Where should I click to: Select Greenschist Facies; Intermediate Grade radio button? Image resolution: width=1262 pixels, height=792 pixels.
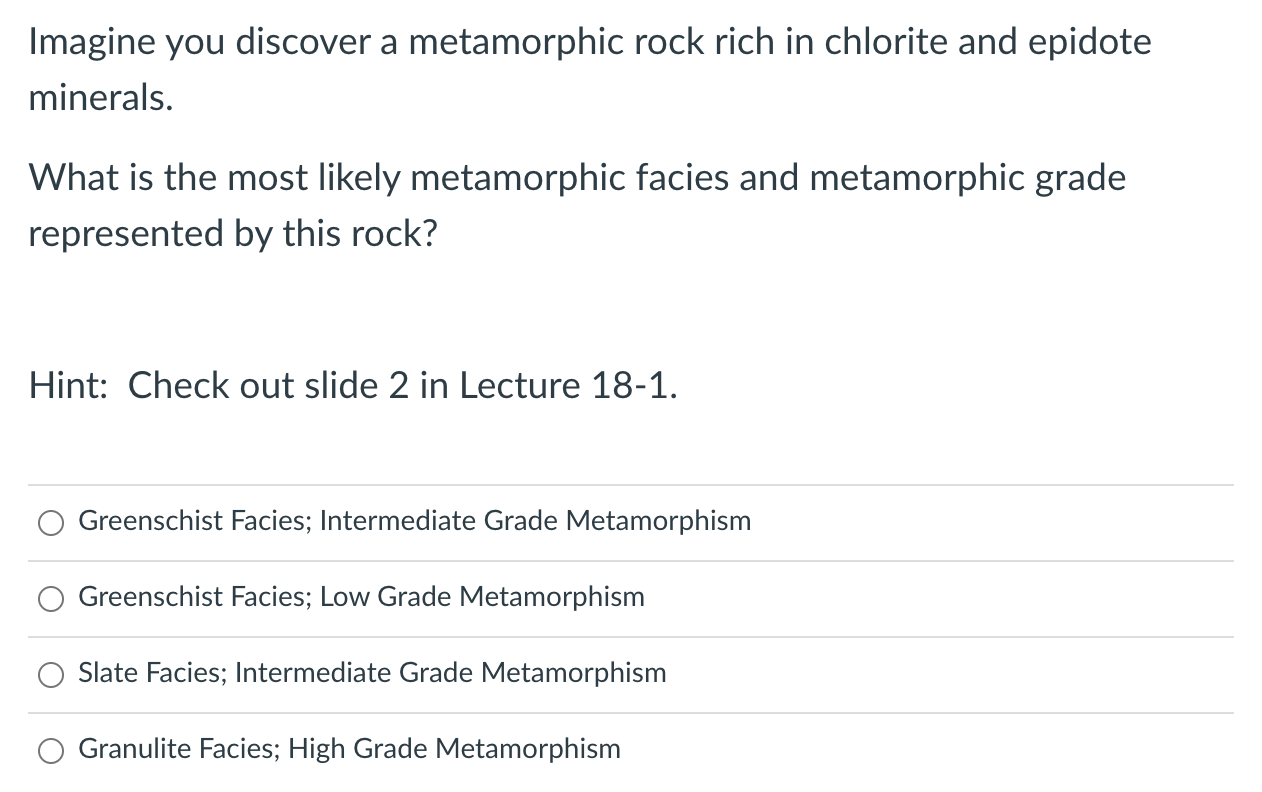[51, 523]
